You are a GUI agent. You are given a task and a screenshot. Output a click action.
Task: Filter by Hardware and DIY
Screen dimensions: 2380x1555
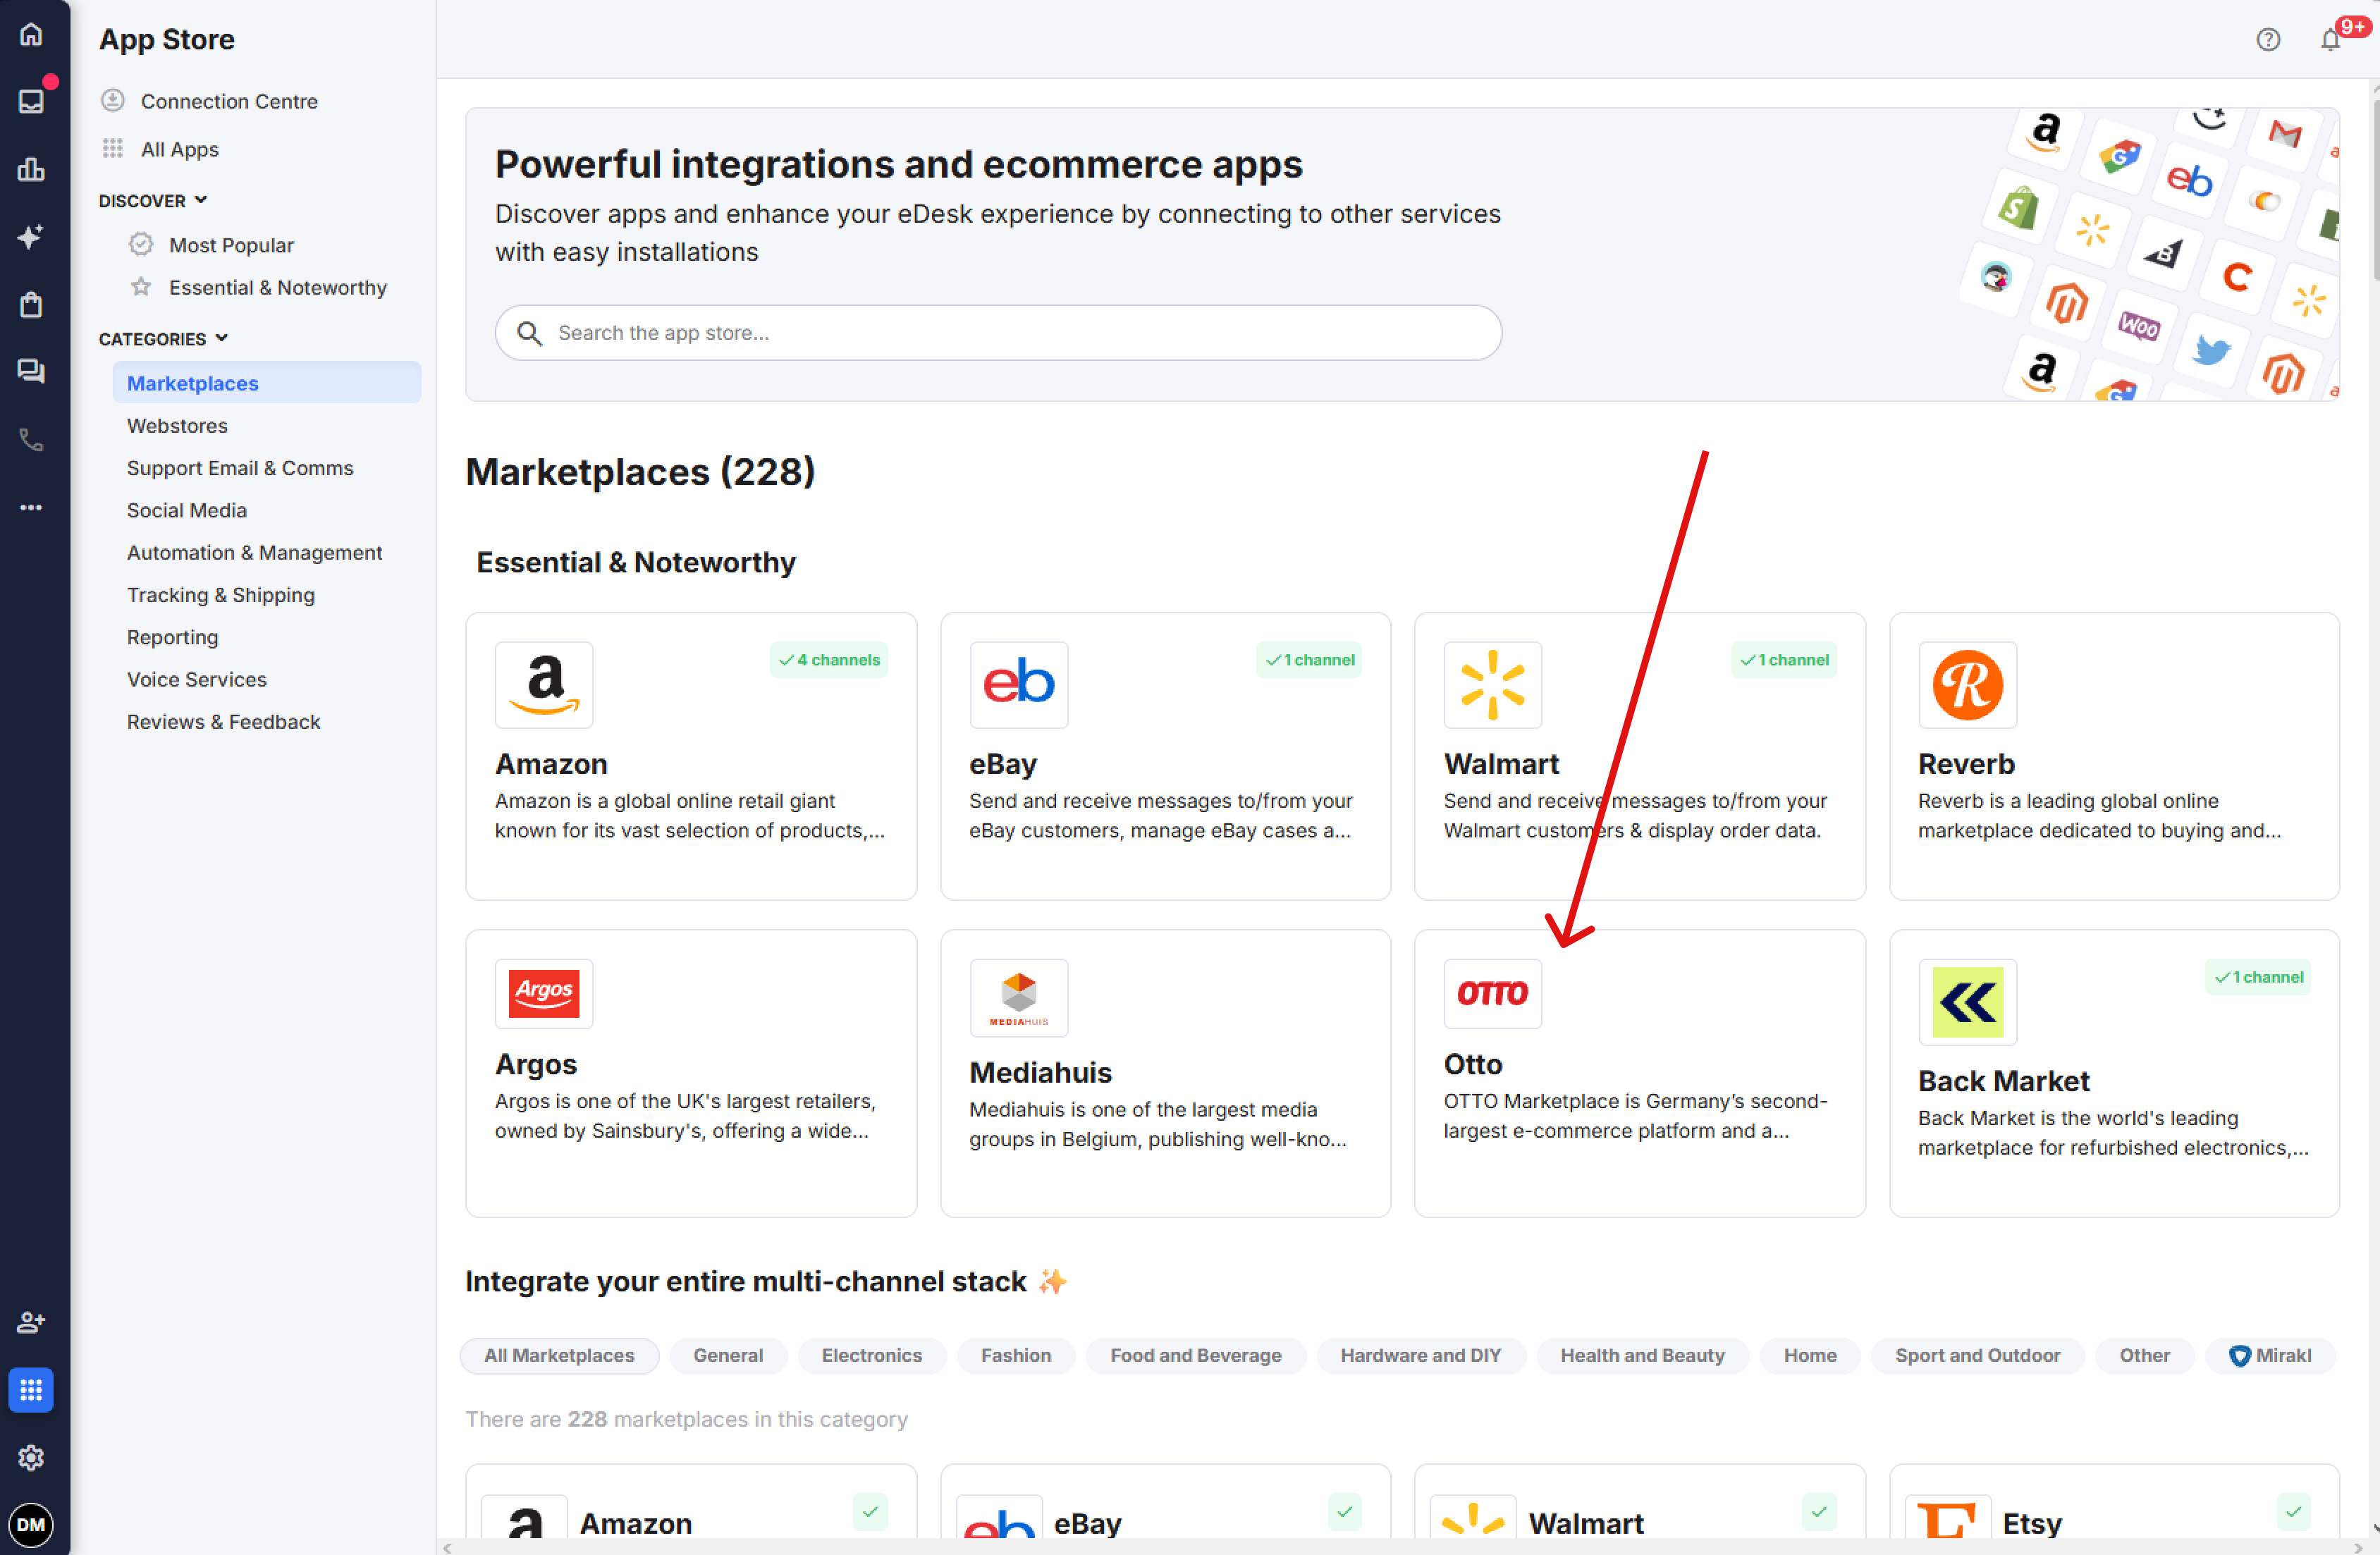(x=1421, y=1355)
